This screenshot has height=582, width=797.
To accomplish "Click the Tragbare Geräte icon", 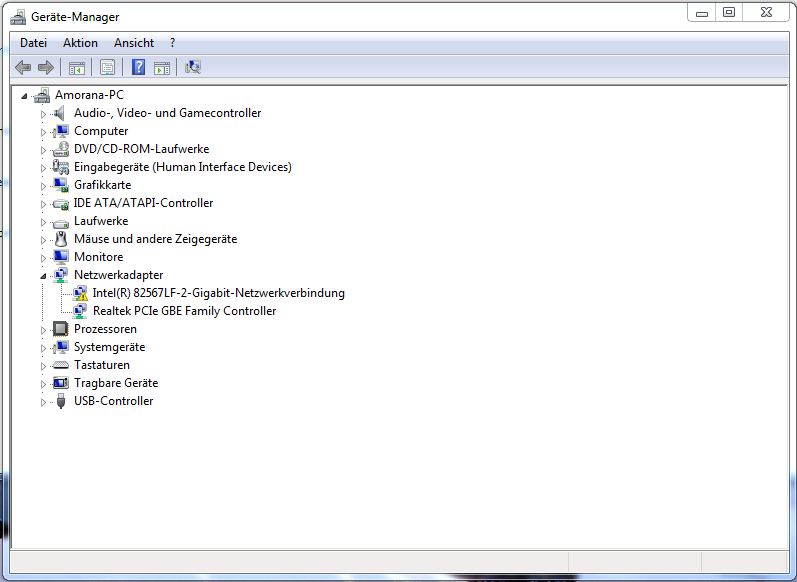I will (61, 383).
